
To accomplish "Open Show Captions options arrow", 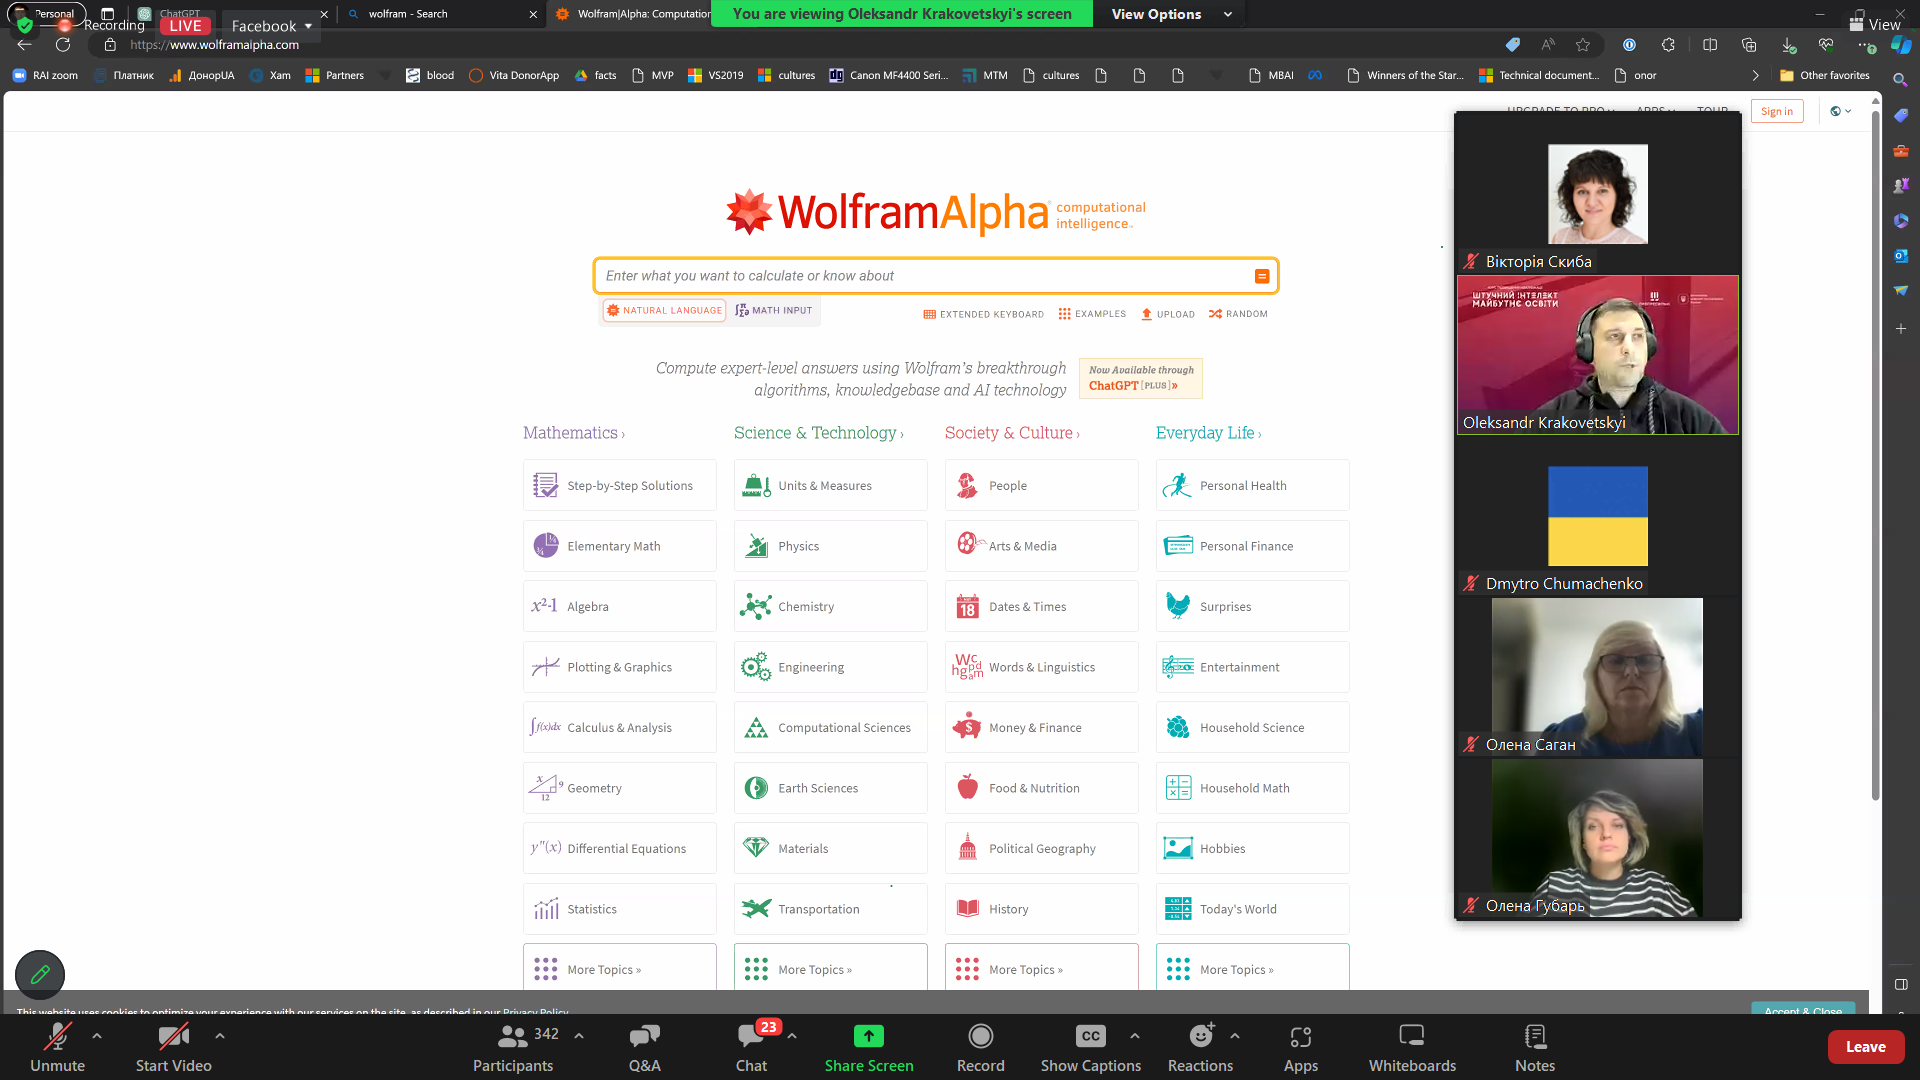I will click(x=1134, y=1036).
